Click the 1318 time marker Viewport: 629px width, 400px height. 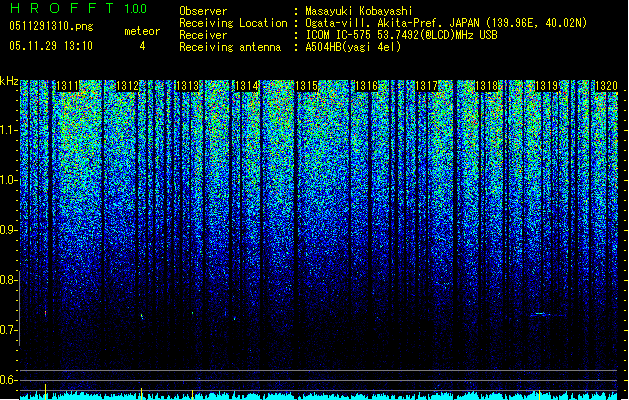(x=487, y=86)
